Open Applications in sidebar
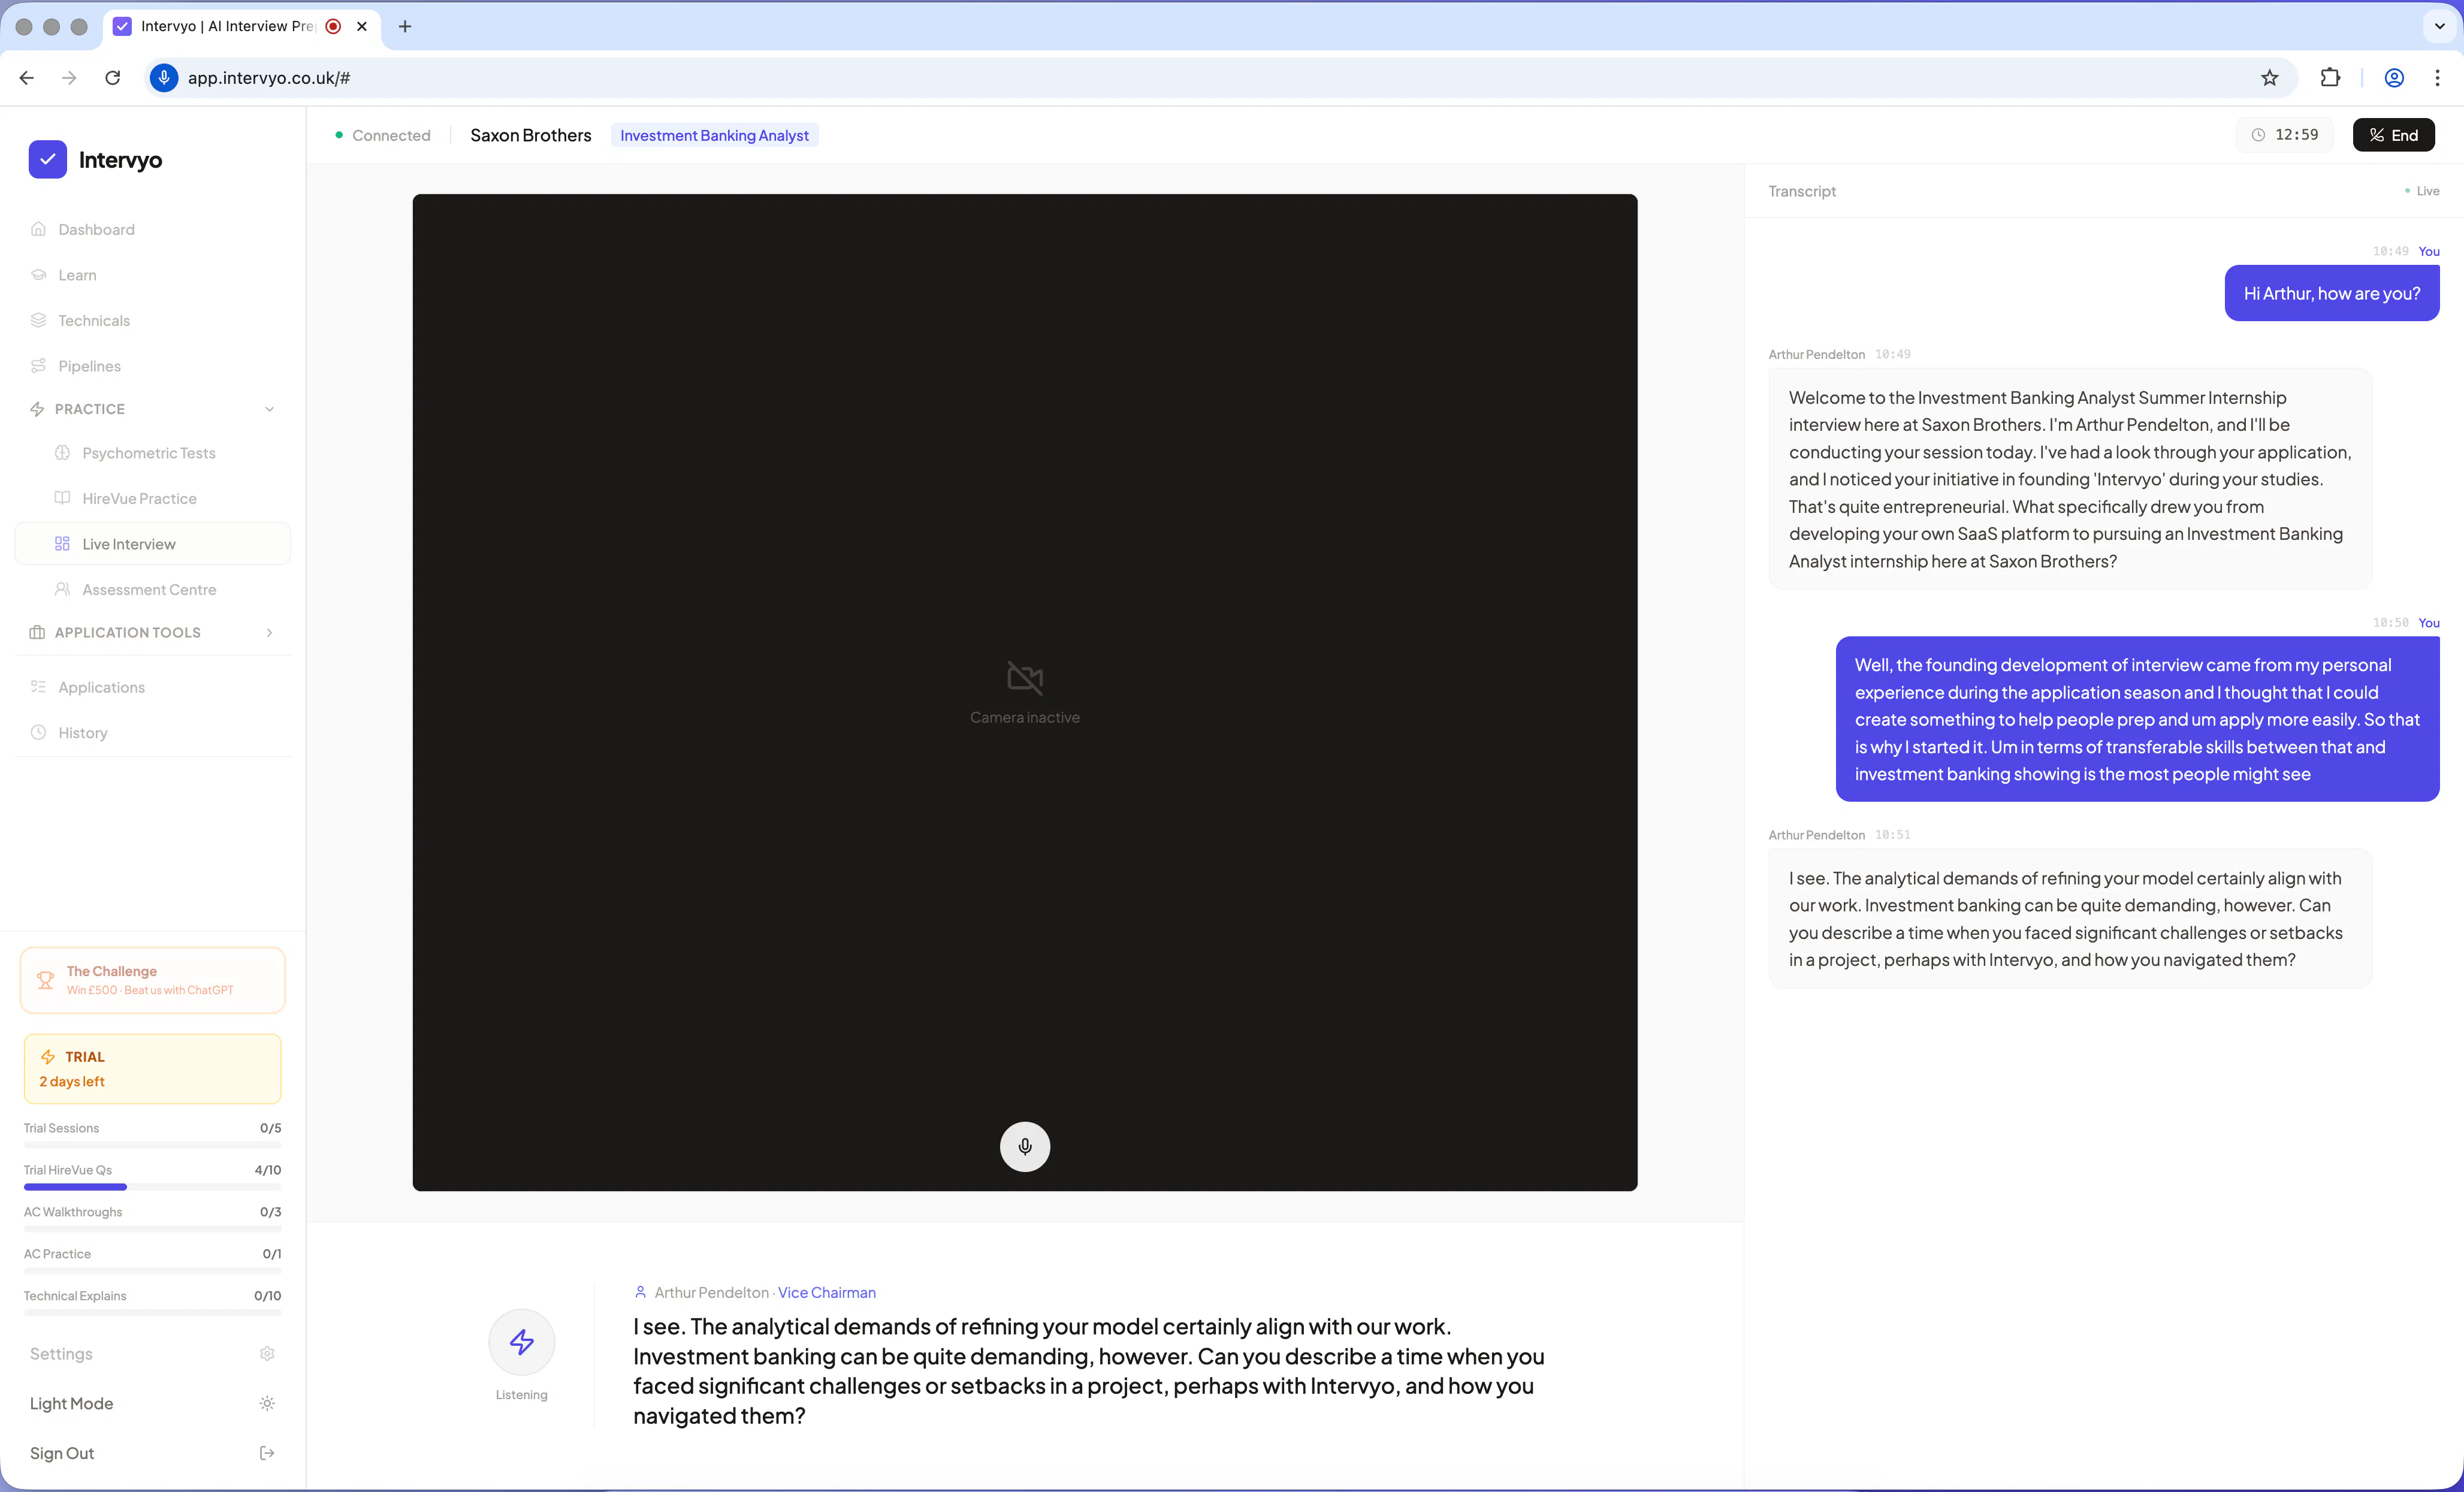 coord(153,687)
